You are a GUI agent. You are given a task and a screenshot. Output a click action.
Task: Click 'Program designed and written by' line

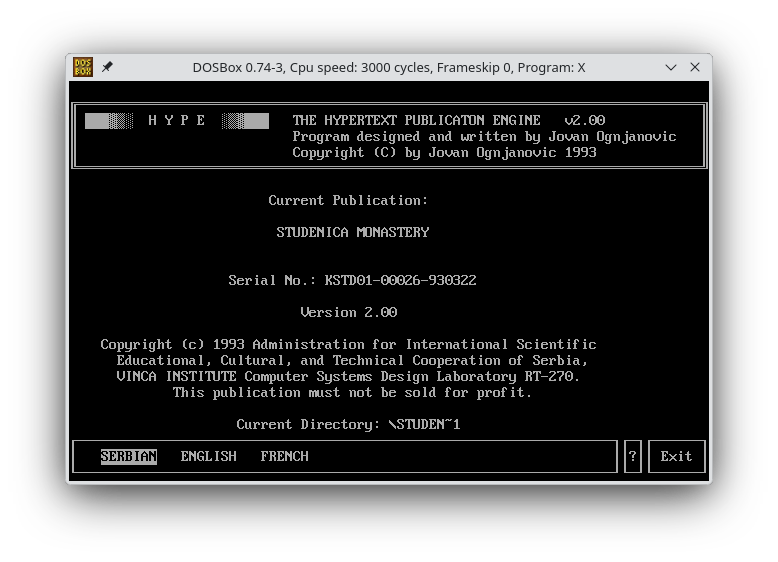pyautogui.click(x=484, y=136)
